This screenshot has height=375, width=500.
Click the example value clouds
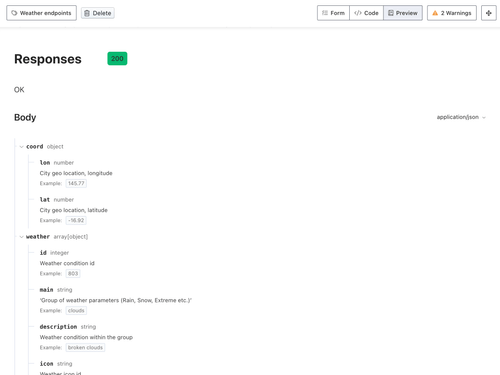click(76, 311)
